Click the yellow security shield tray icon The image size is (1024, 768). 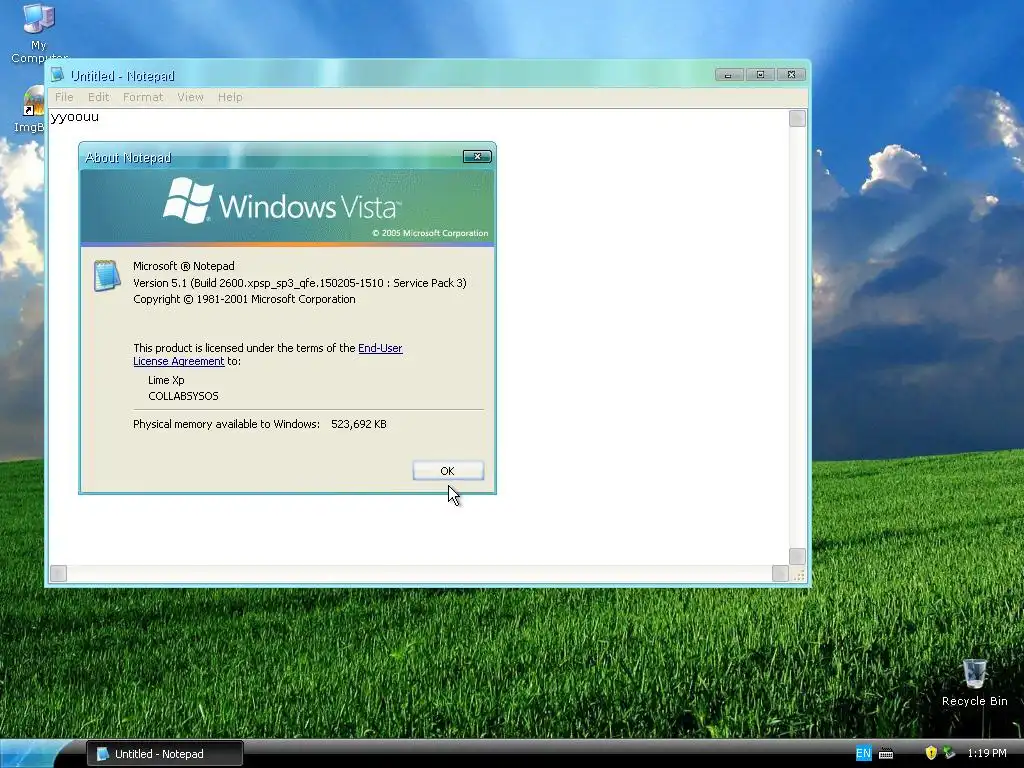point(931,753)
